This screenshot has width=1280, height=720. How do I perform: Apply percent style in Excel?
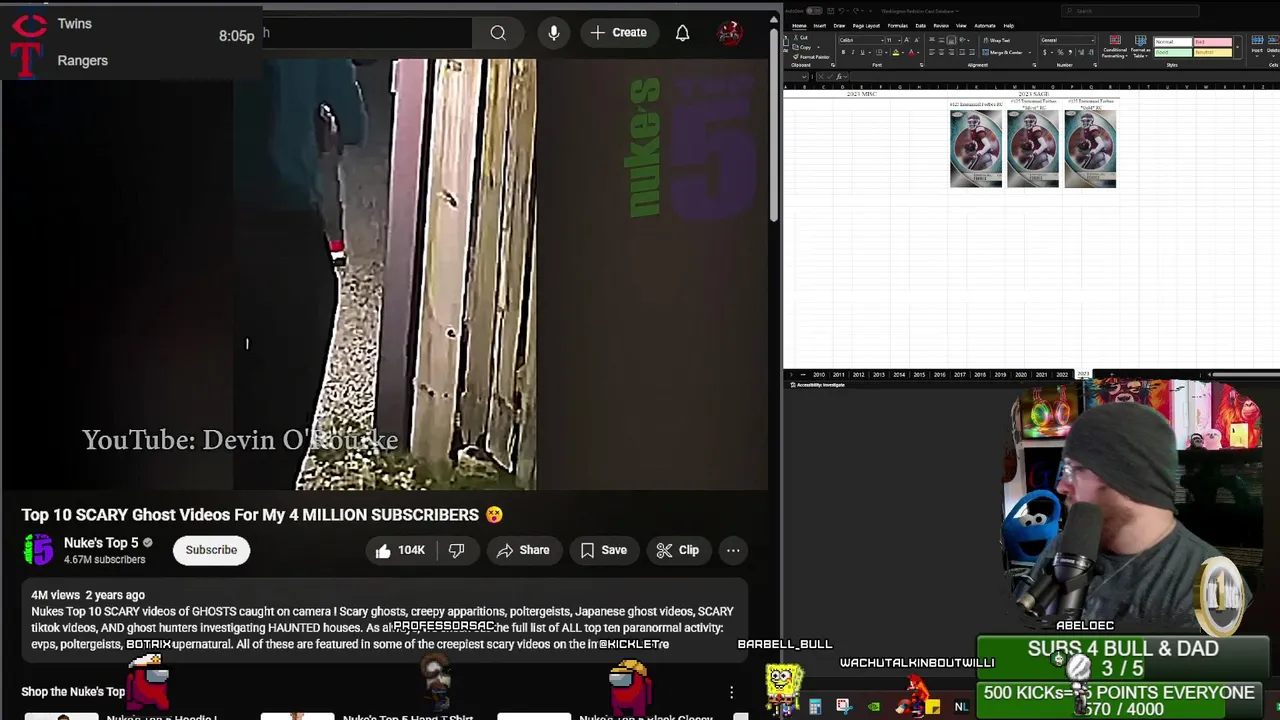click(1060, 52)
